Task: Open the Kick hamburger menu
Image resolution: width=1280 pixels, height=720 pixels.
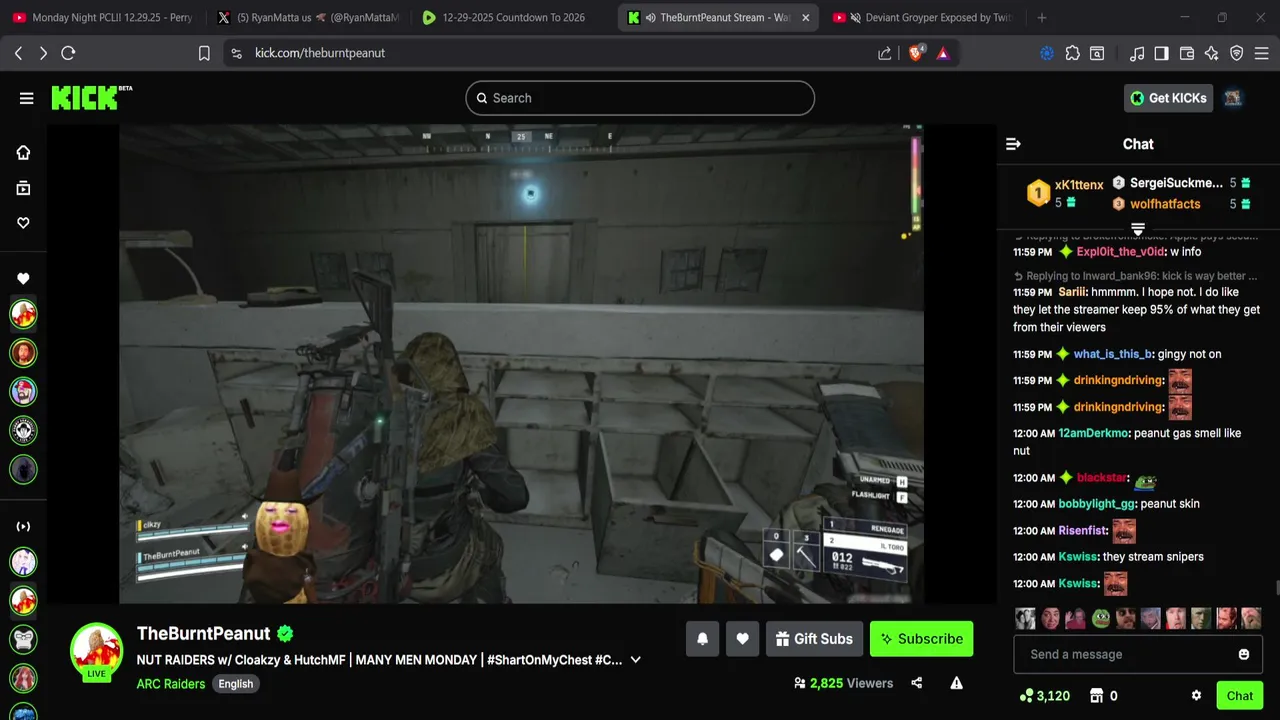Action: pyautogui.click(x=26, y=98)
